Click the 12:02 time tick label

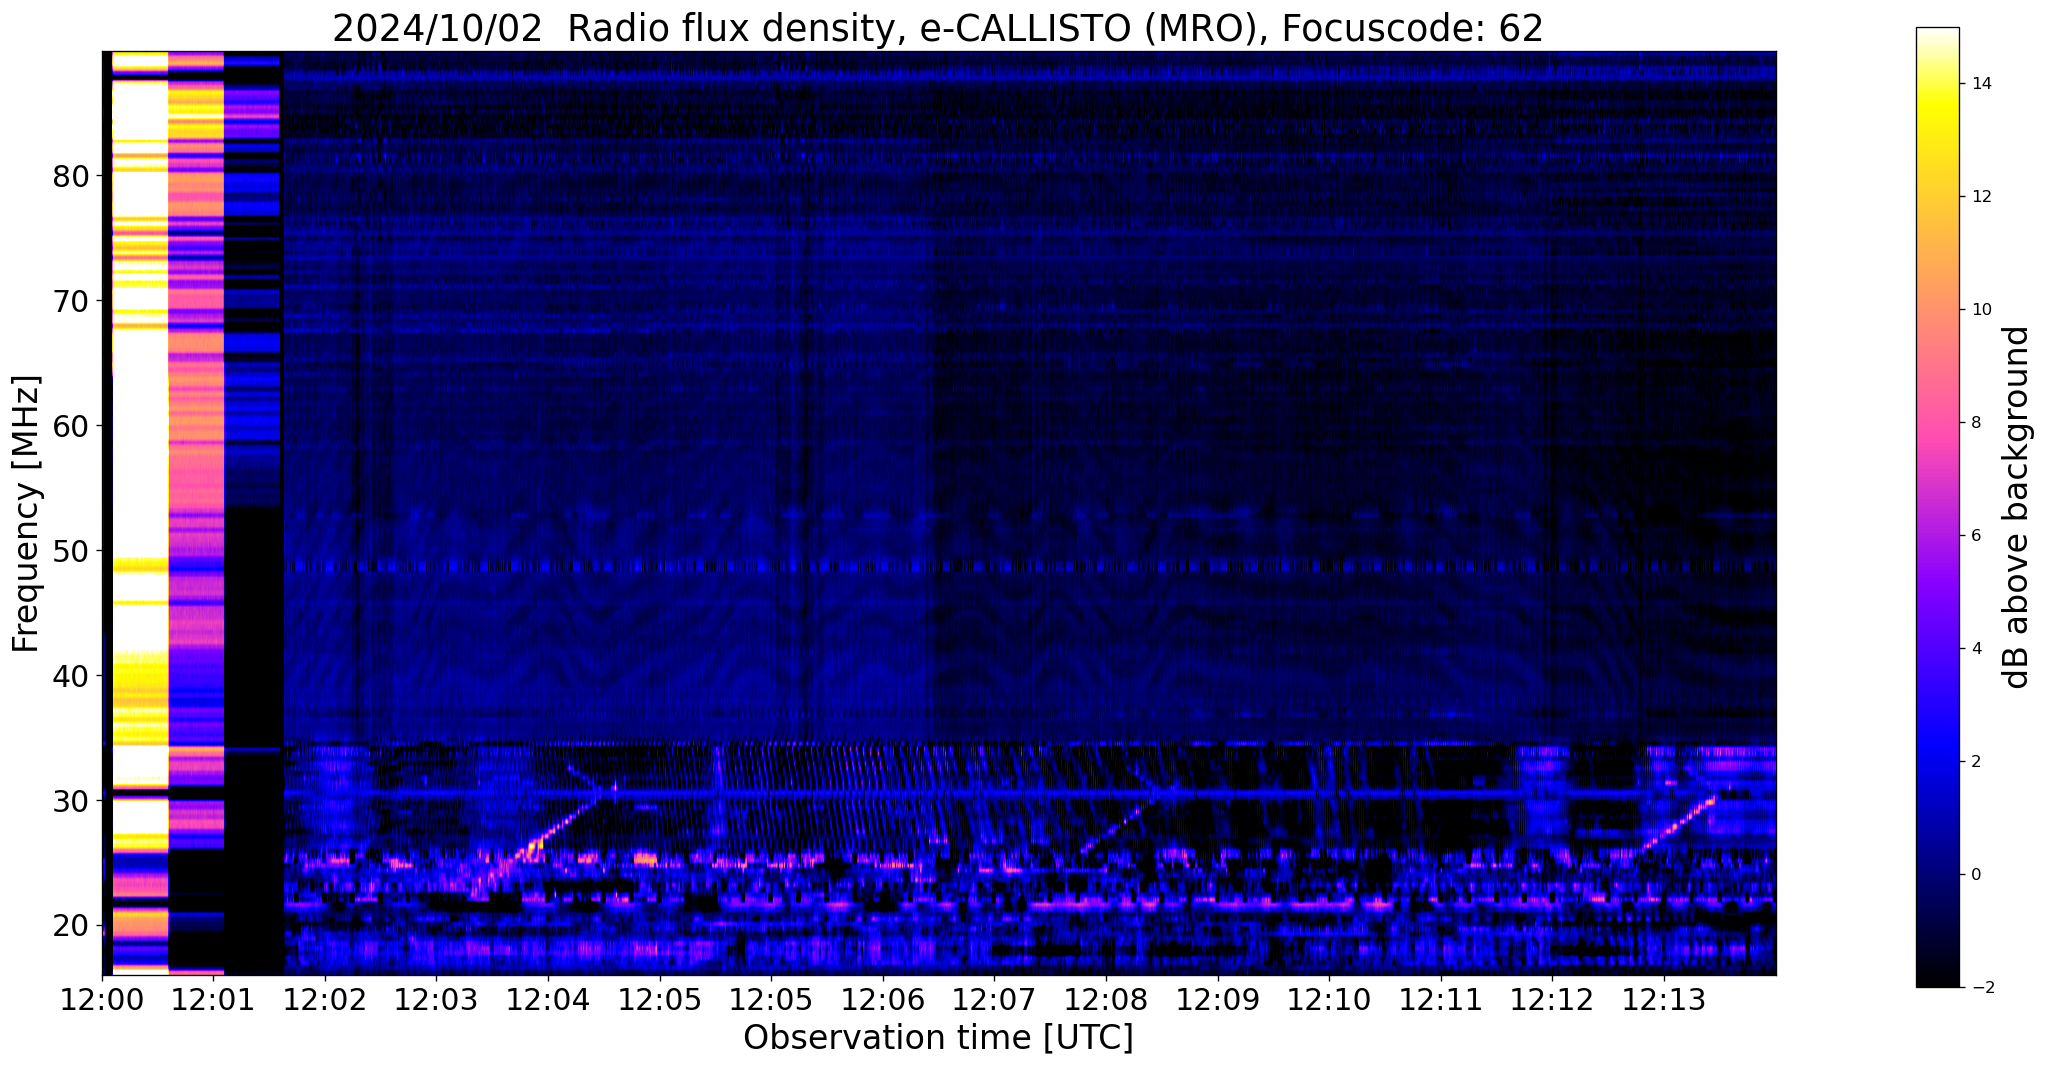tap(325, 1000)
